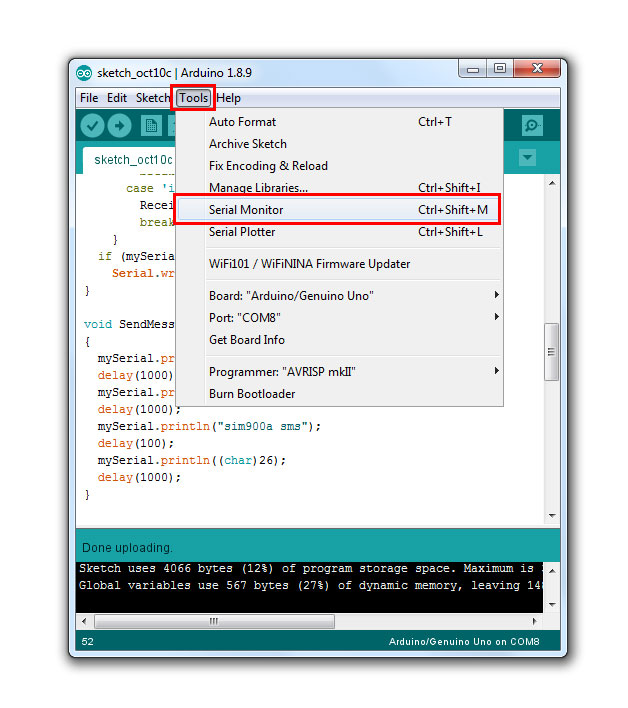Click console horizontal scrollbar right arrow
This screenshot has height=708, width=628.
point(535,621)
